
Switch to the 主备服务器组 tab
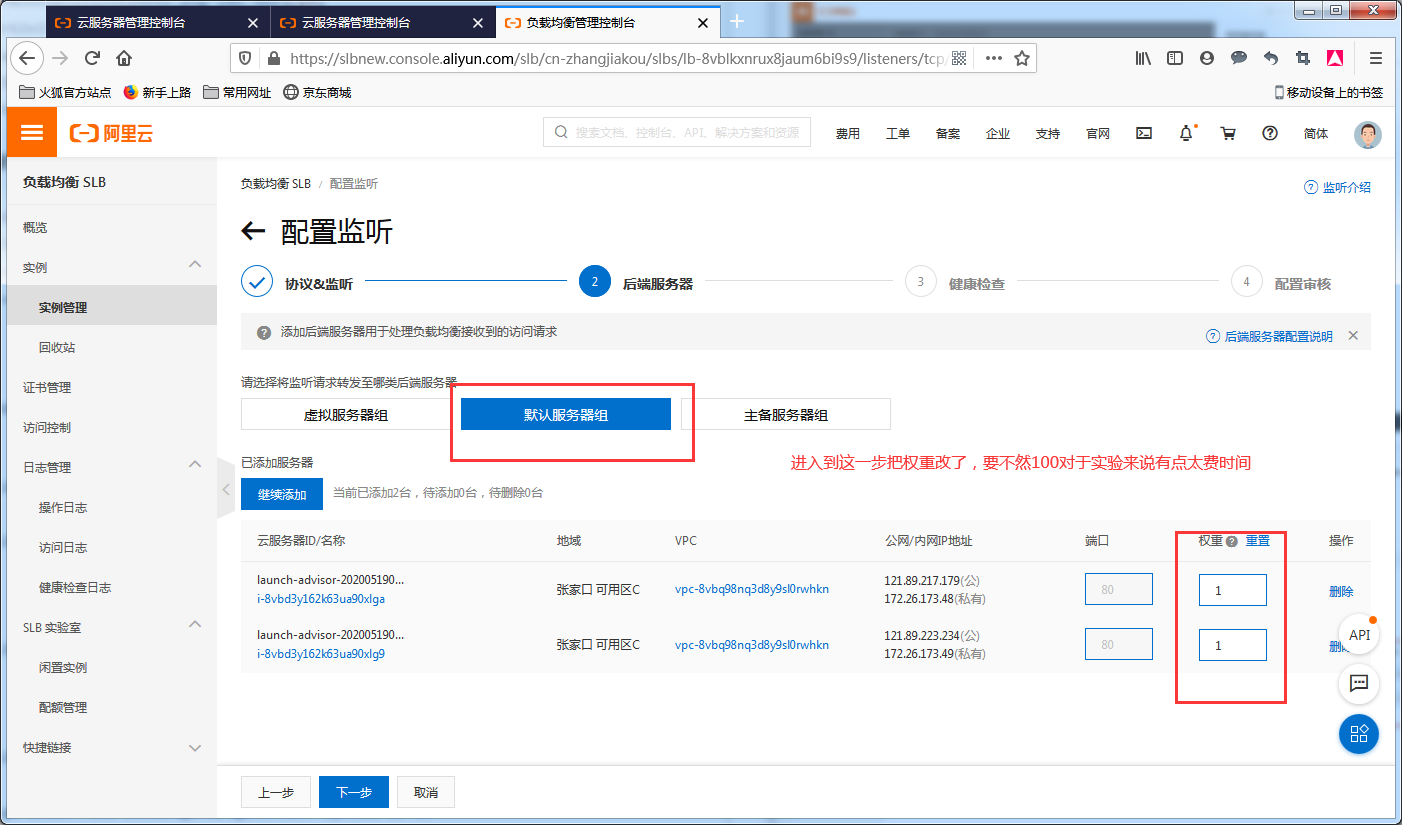[786, 413]
